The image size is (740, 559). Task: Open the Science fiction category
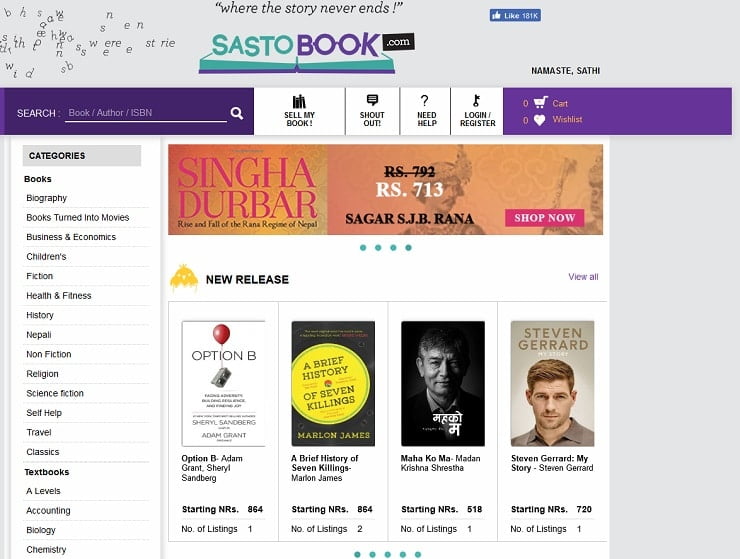(x=55, y=393)
